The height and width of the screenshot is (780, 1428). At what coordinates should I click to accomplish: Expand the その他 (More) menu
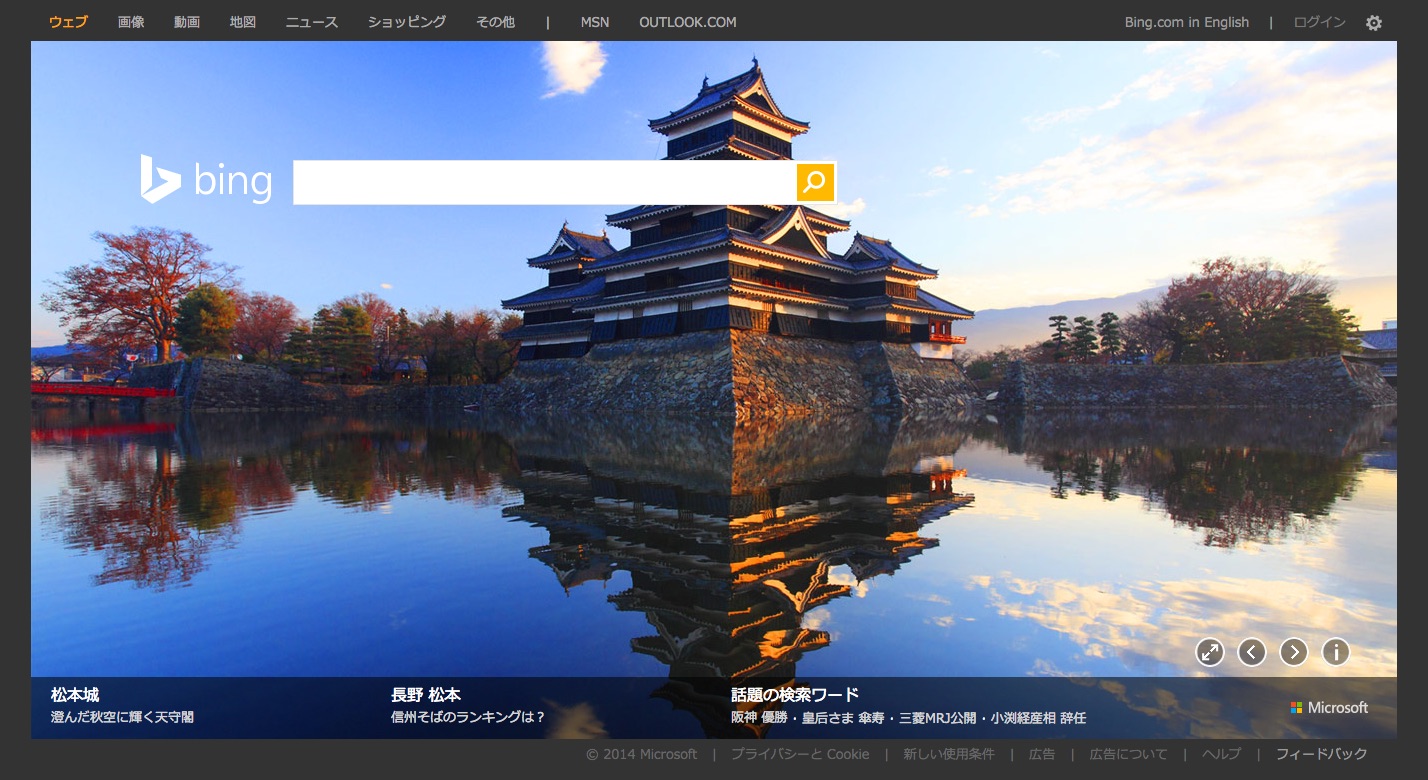[495, 22]
